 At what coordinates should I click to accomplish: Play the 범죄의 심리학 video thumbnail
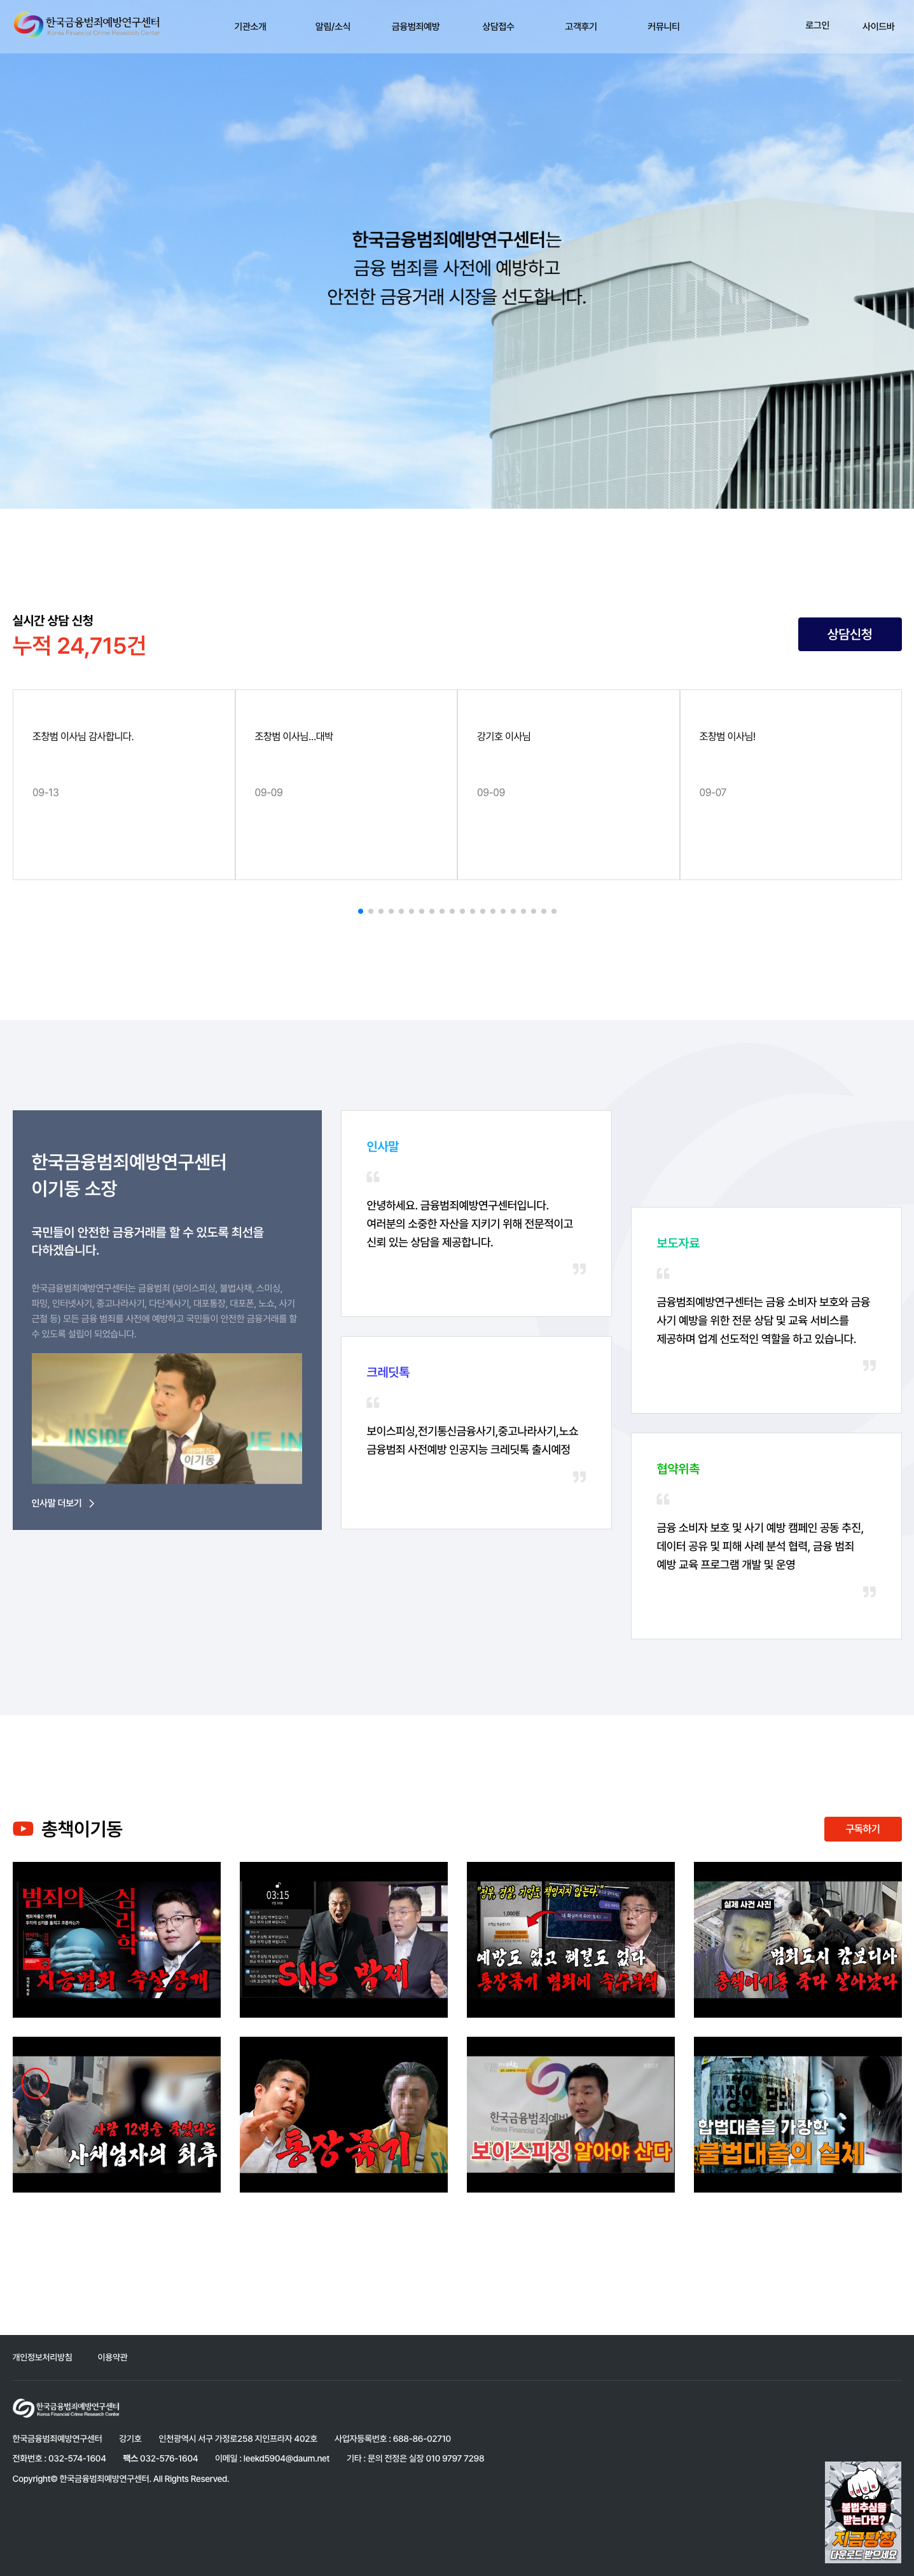click(117, 1939)
